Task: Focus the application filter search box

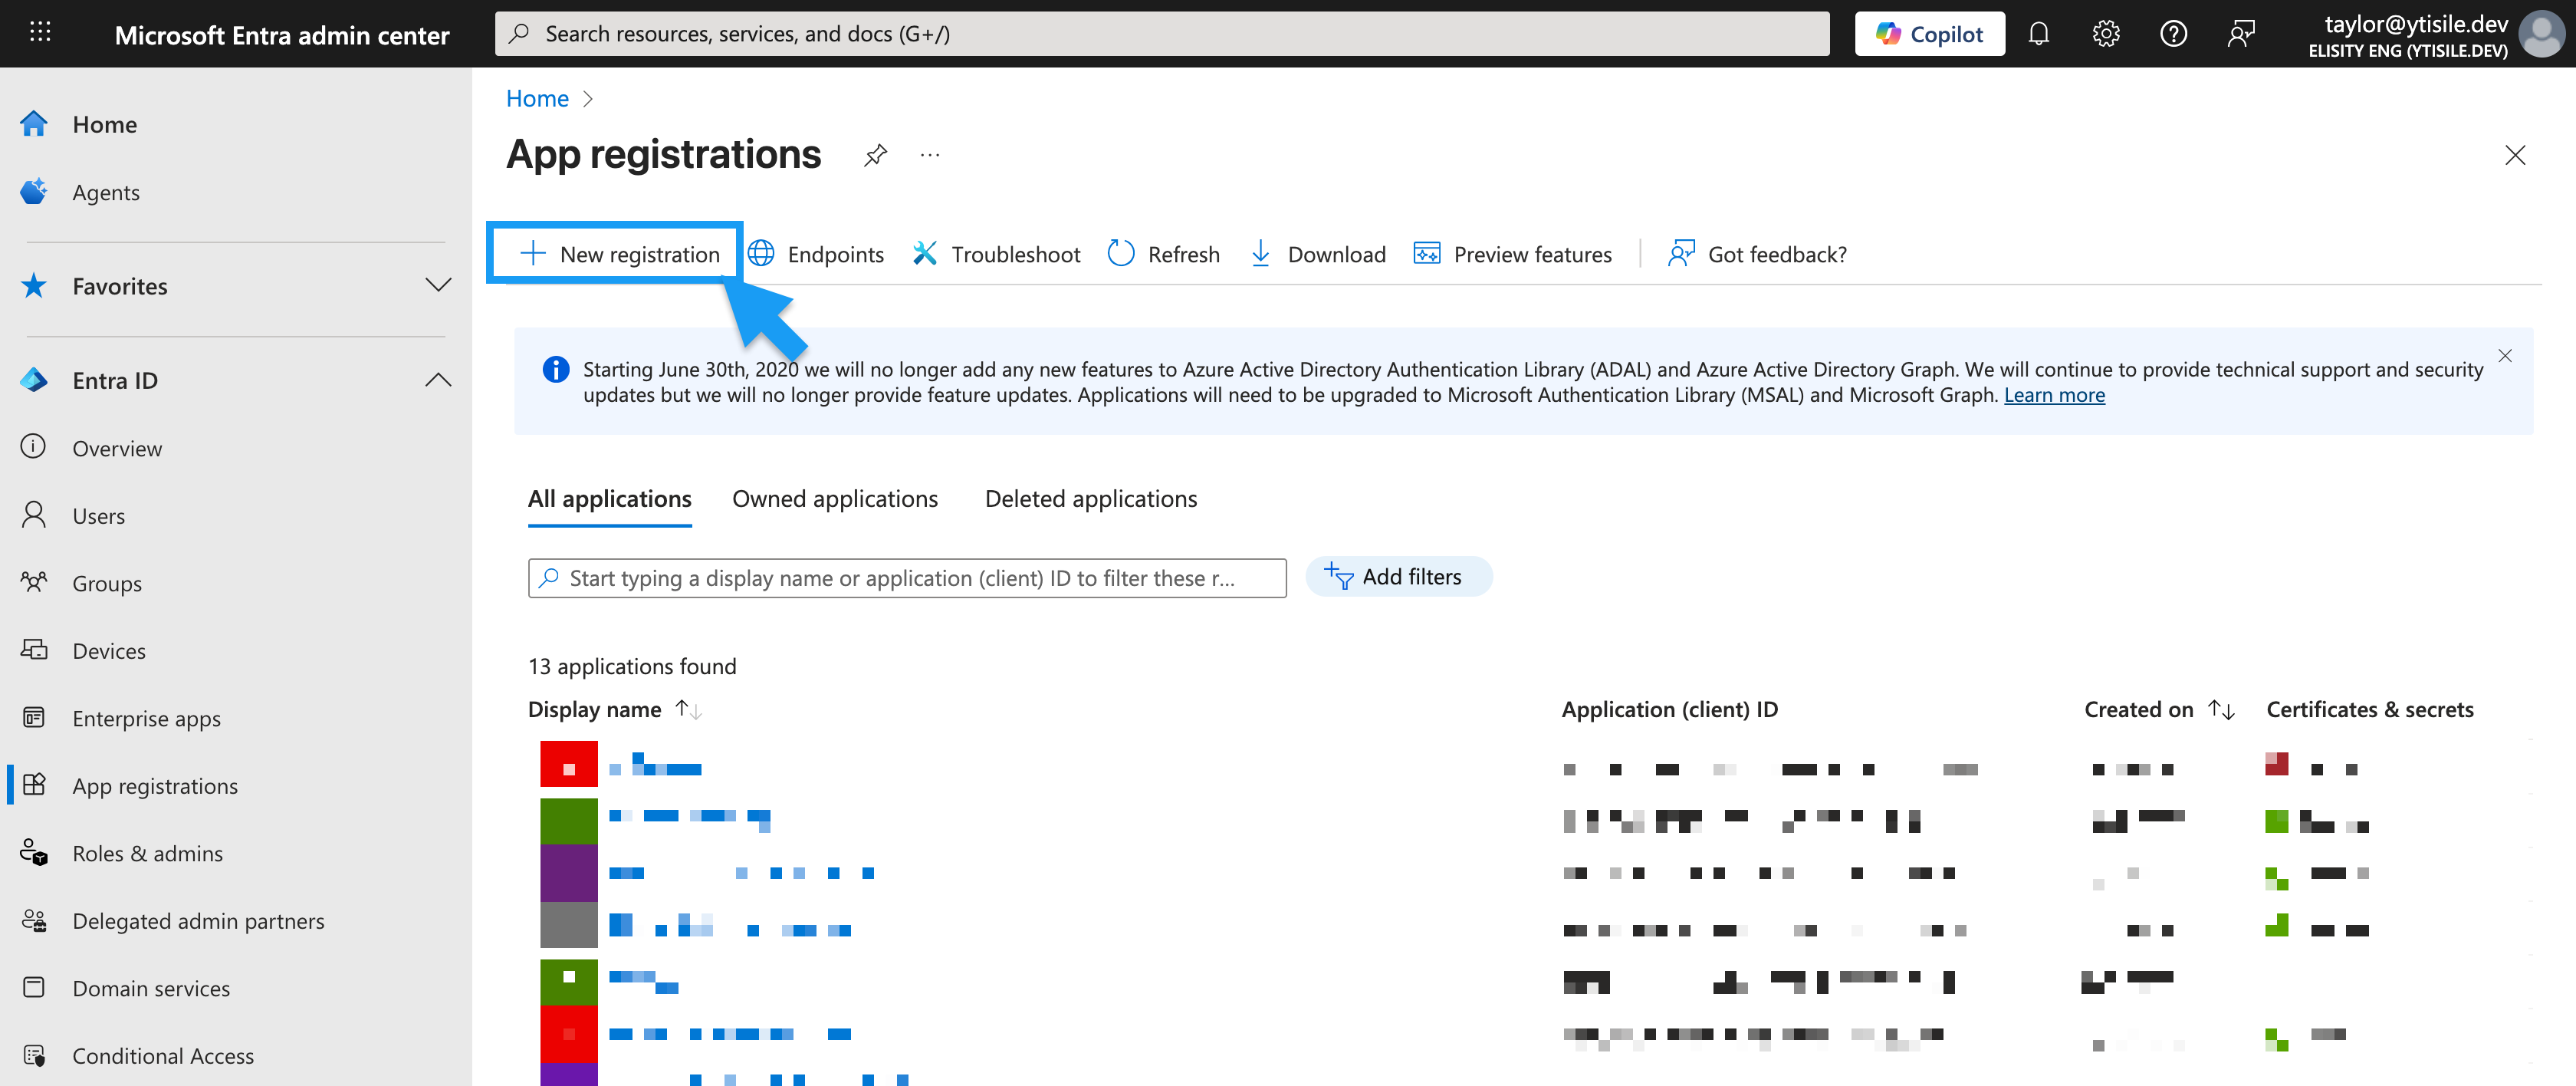Action: (907, 578)
